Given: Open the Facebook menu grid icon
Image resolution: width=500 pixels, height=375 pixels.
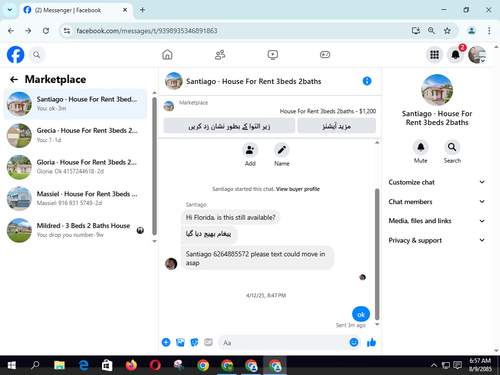Looking at the screenshot, I should pyautogui.click(x=434, y=55).
